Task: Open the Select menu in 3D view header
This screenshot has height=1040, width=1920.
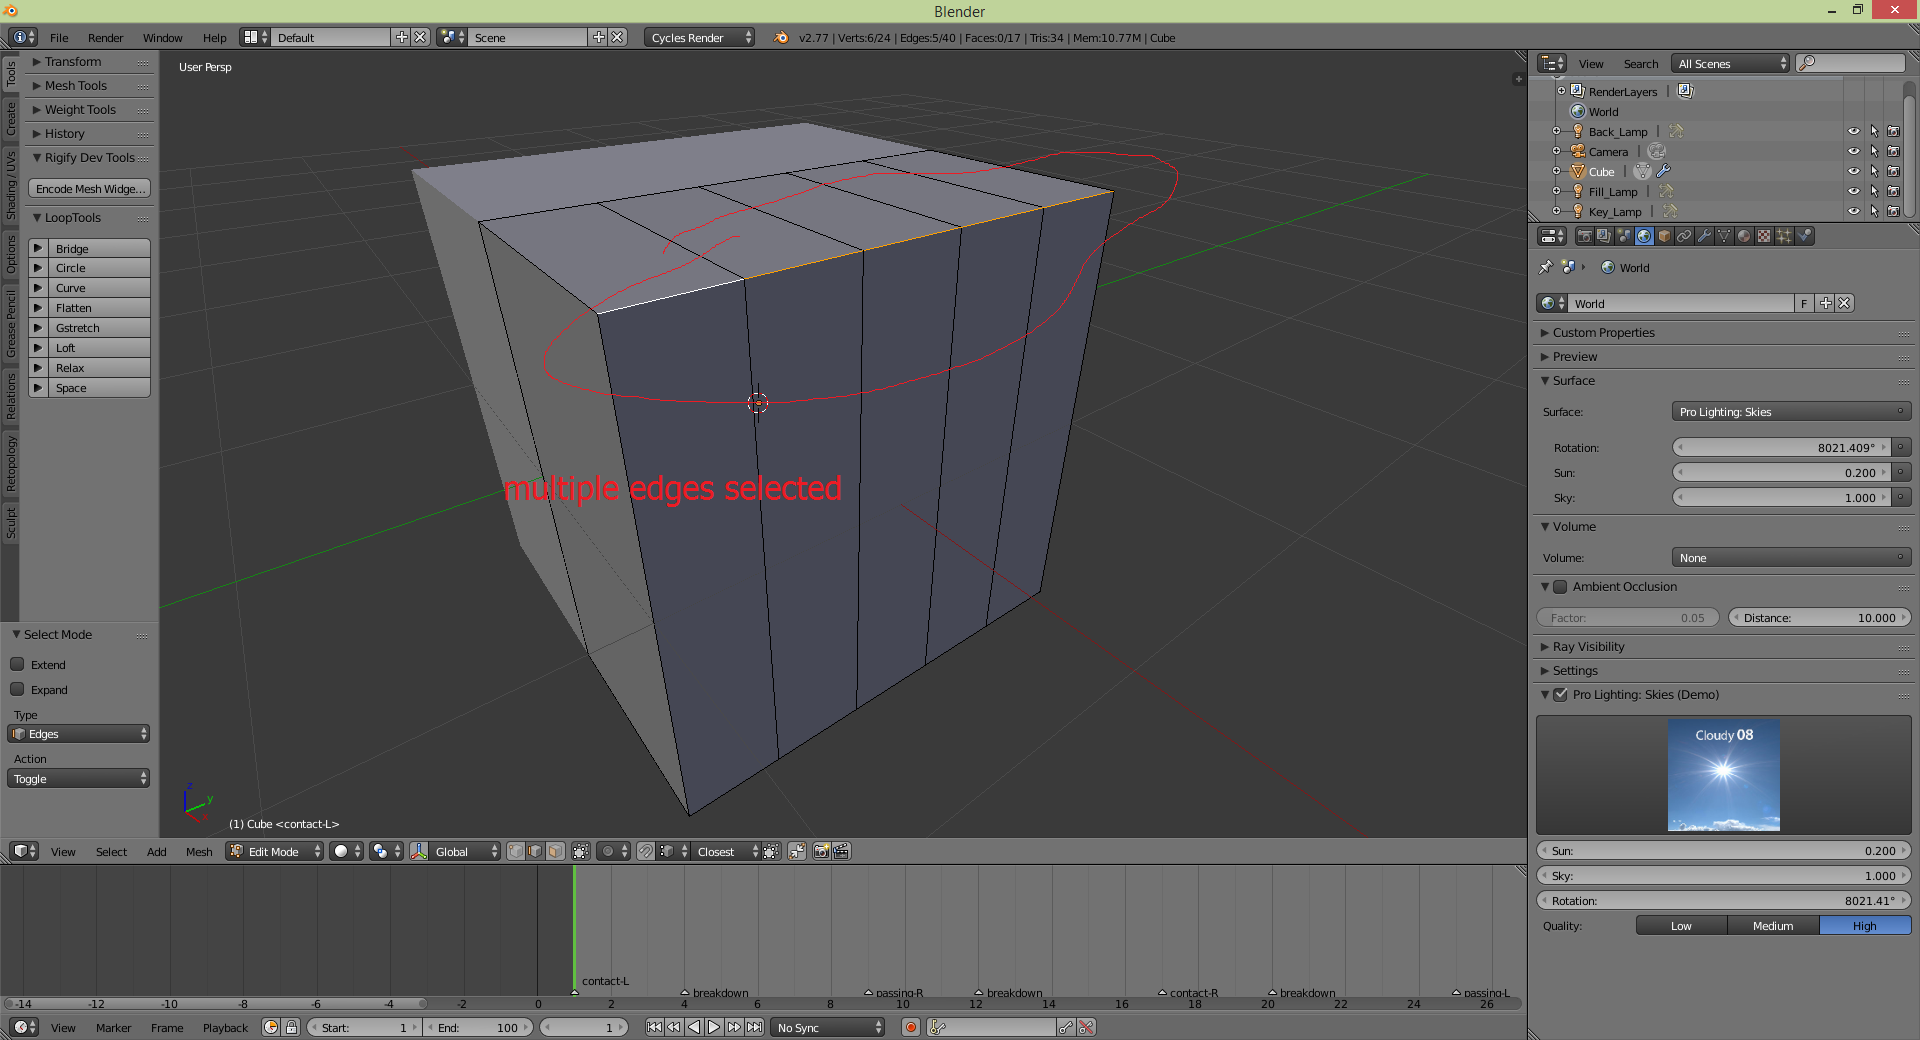Action: pos(111,851)
